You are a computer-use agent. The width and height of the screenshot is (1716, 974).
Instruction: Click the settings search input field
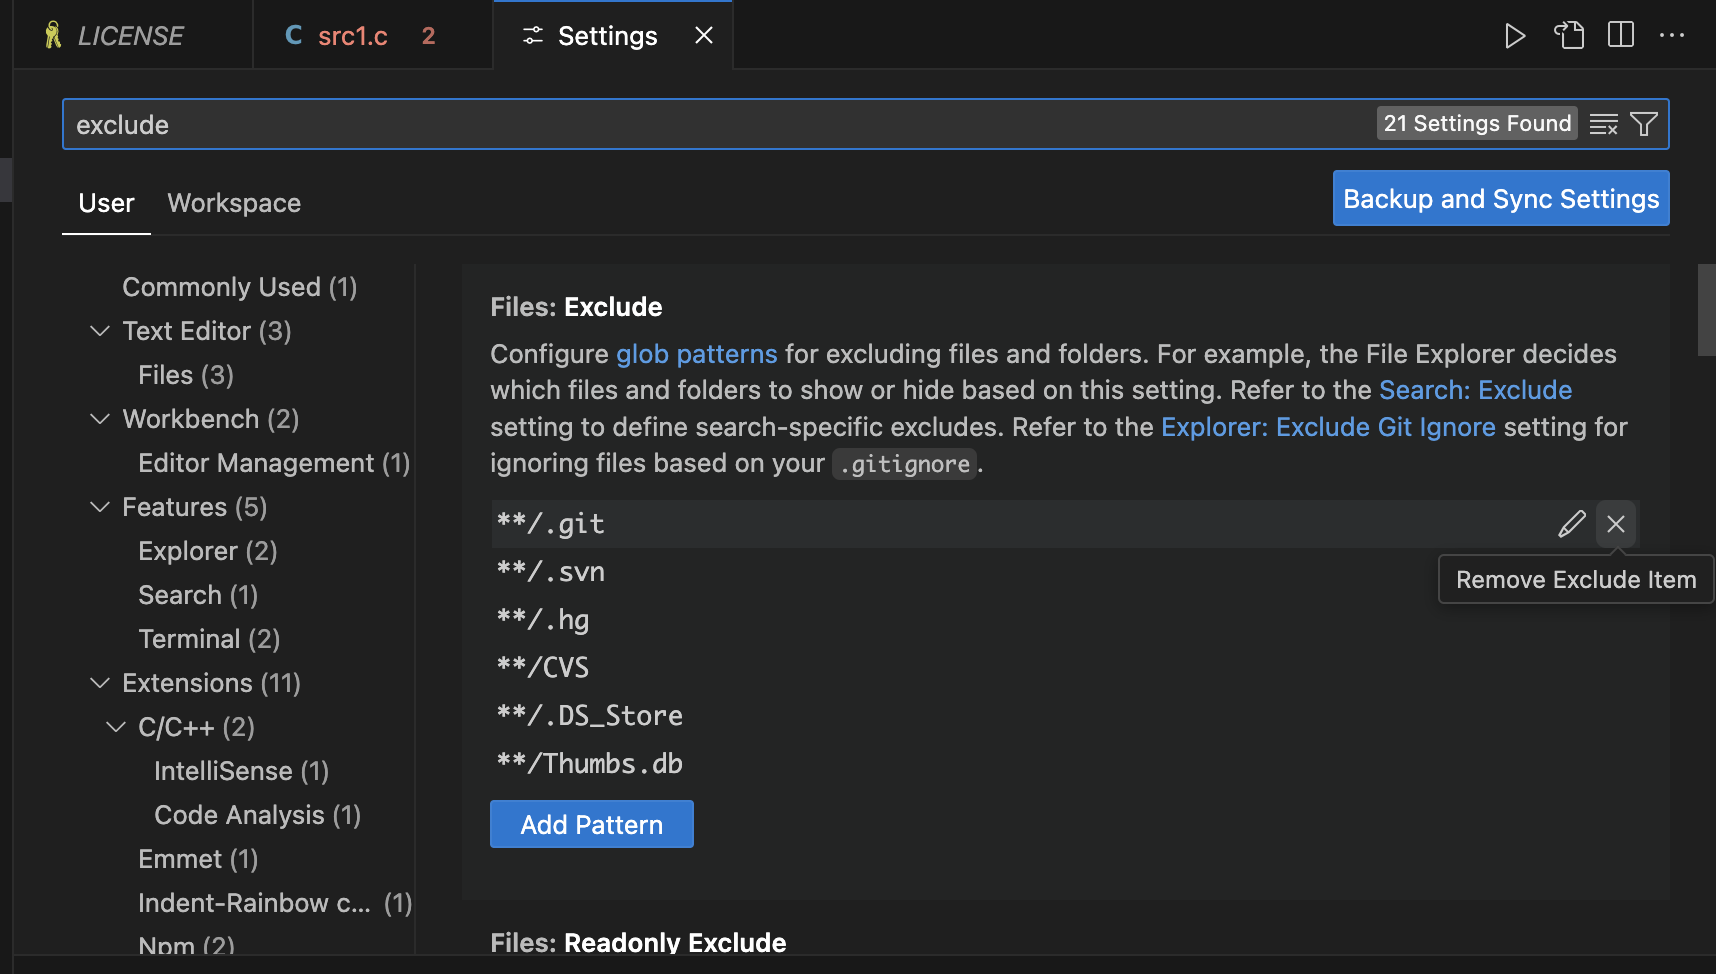[x=700, y=124]
